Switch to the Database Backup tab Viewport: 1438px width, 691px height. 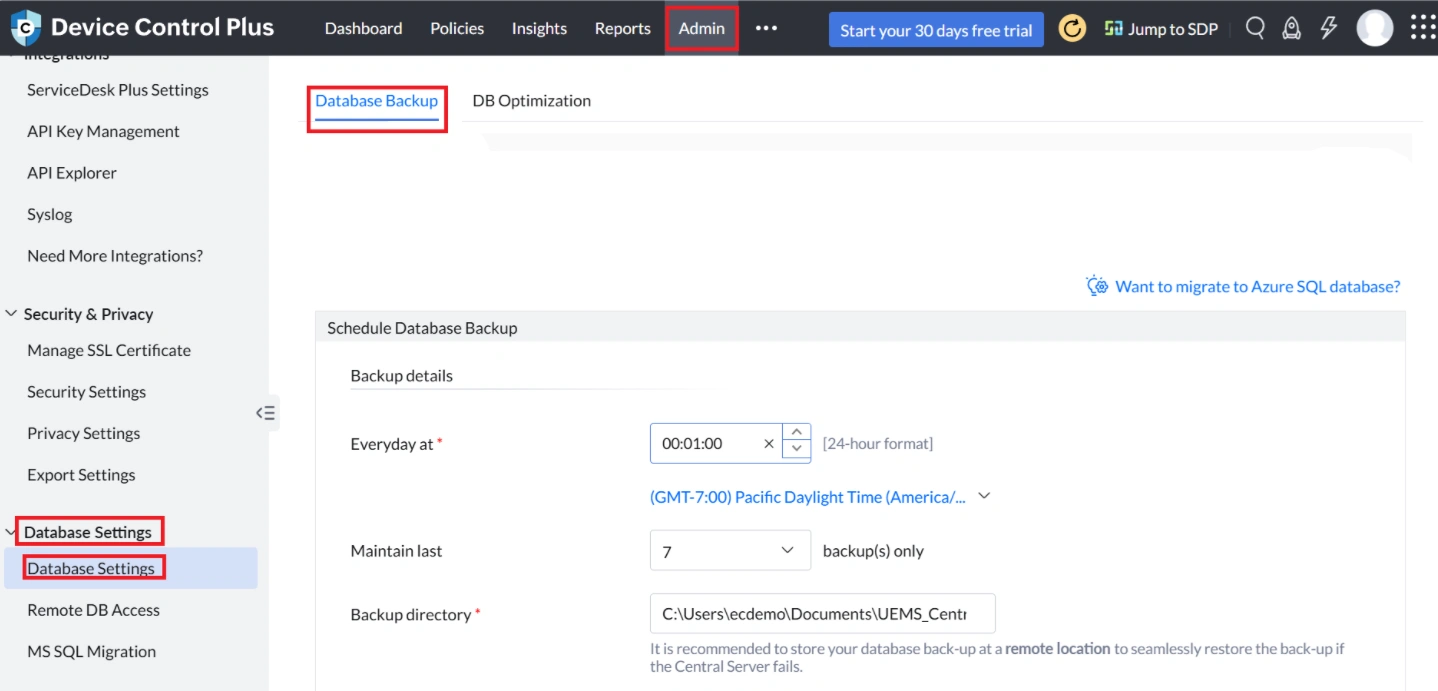click(377, 101)
